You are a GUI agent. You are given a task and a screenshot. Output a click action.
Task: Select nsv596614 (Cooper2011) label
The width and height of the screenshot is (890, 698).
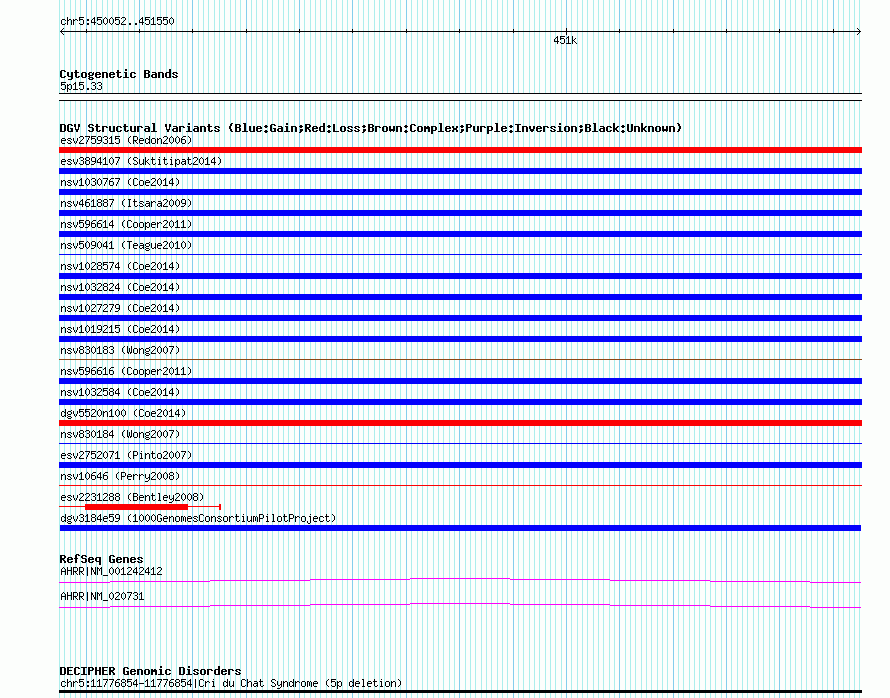[126, 224]
